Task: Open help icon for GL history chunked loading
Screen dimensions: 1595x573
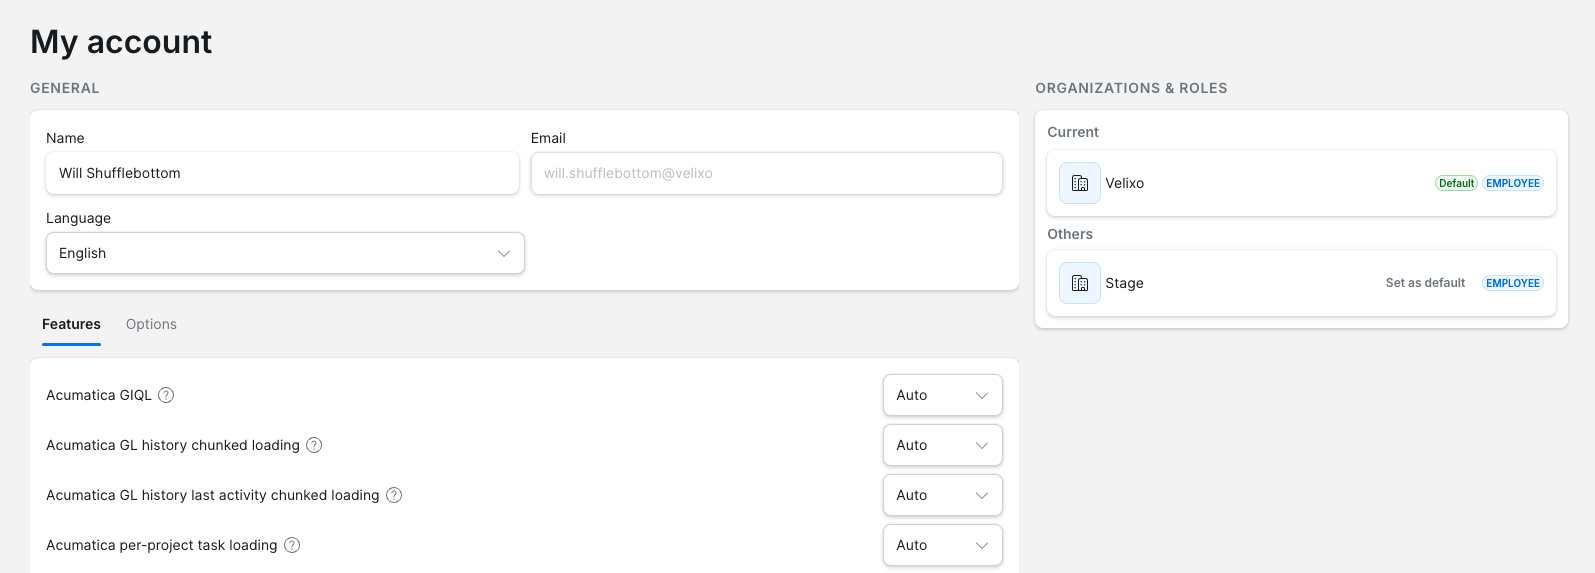Action: 314,445
